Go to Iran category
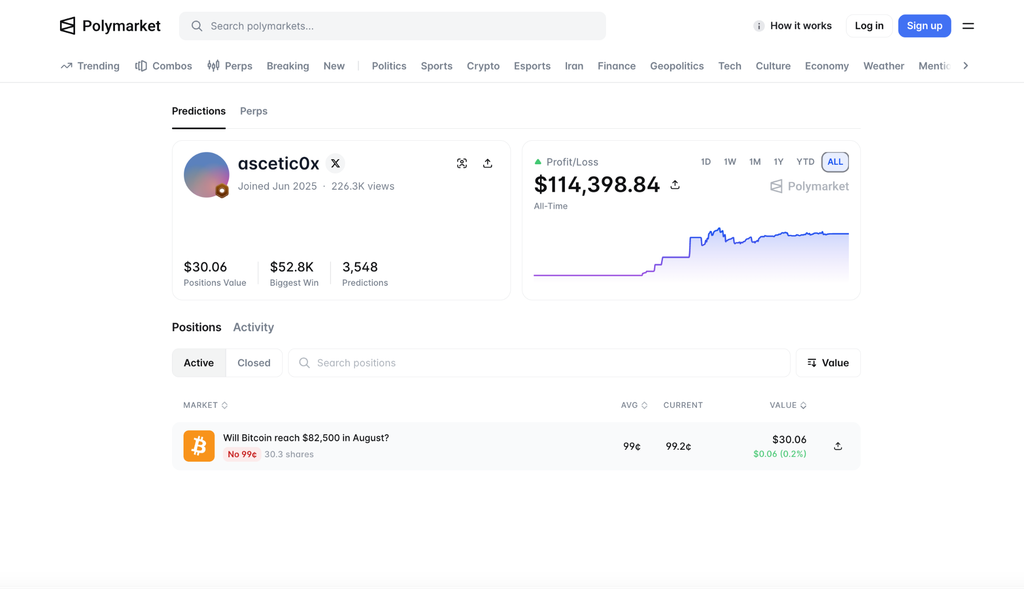The image size is (1024, 589). (574, 66)
